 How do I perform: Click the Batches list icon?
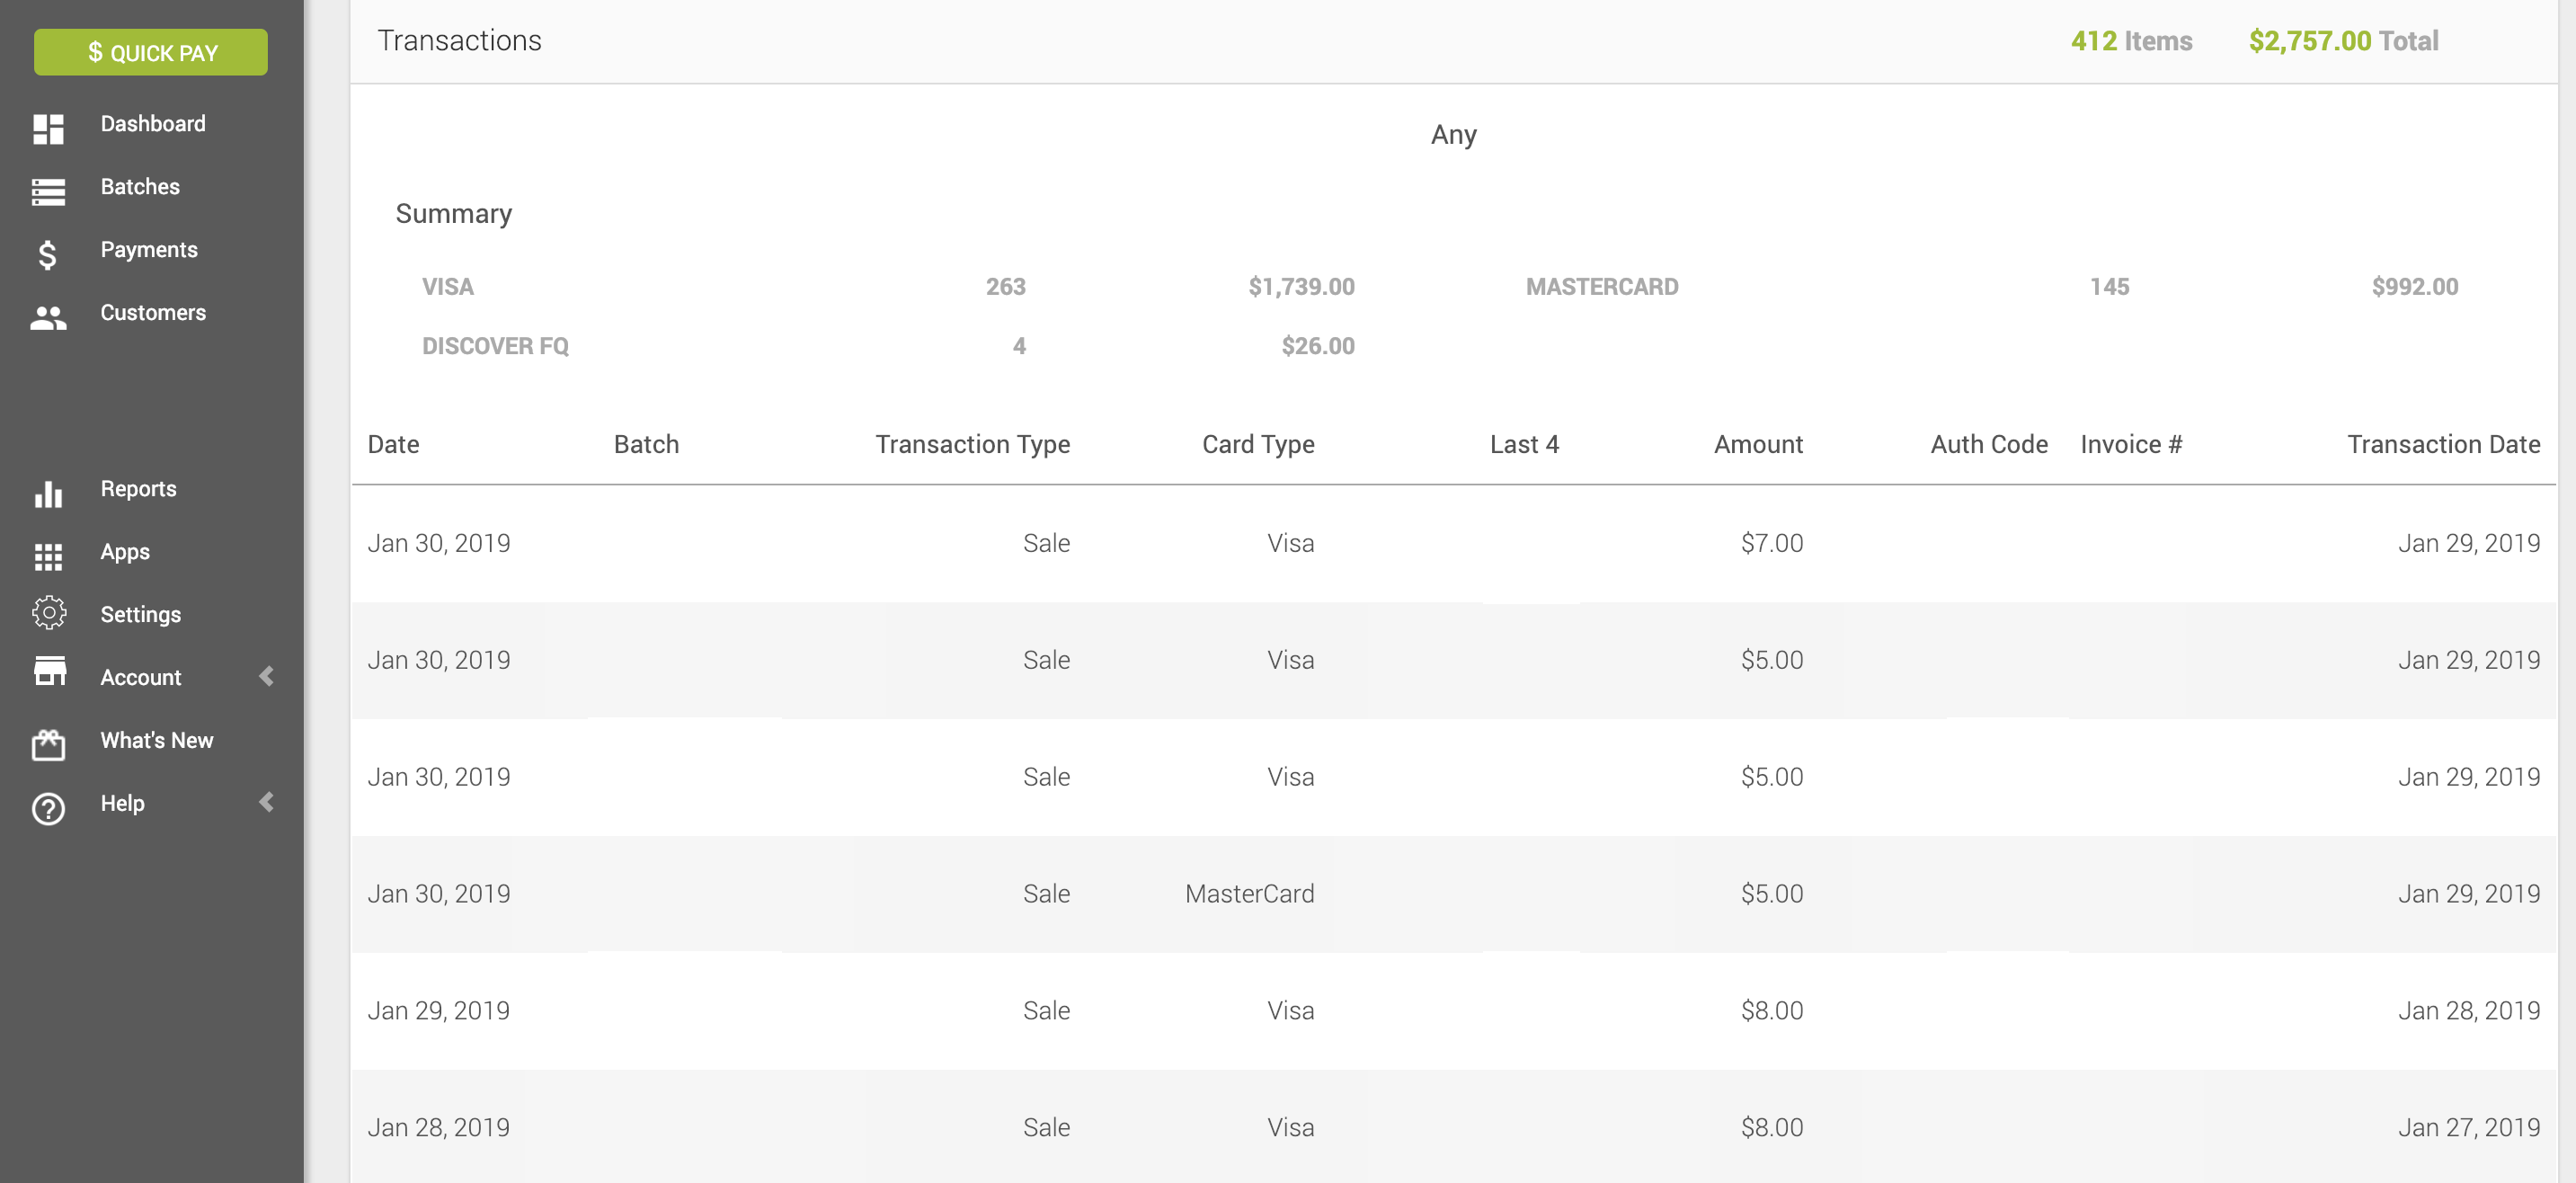click(x=48, y=190)
